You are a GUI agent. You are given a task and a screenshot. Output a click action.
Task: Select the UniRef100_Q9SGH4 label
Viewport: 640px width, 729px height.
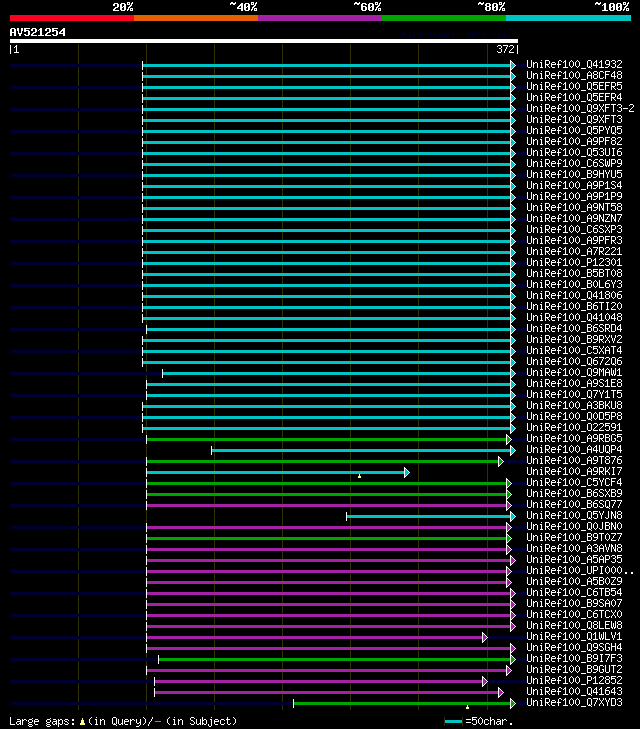click(574, 647)
